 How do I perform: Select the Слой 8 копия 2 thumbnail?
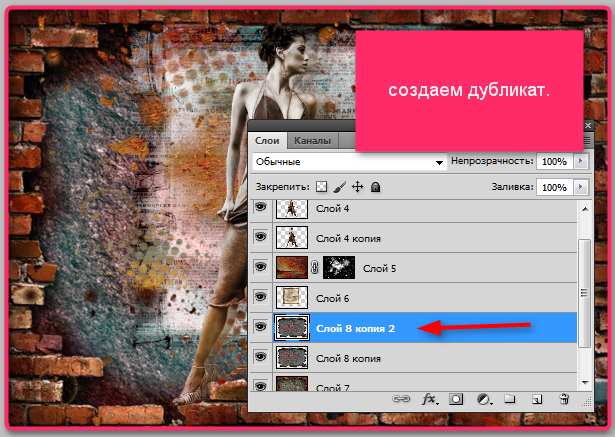[292, 328]
